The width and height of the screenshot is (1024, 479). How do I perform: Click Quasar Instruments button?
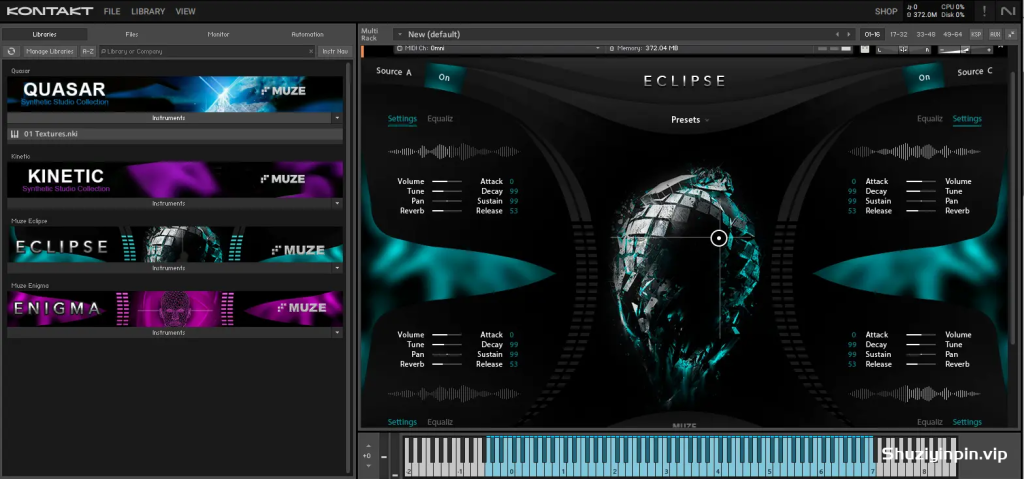point(168,118)
